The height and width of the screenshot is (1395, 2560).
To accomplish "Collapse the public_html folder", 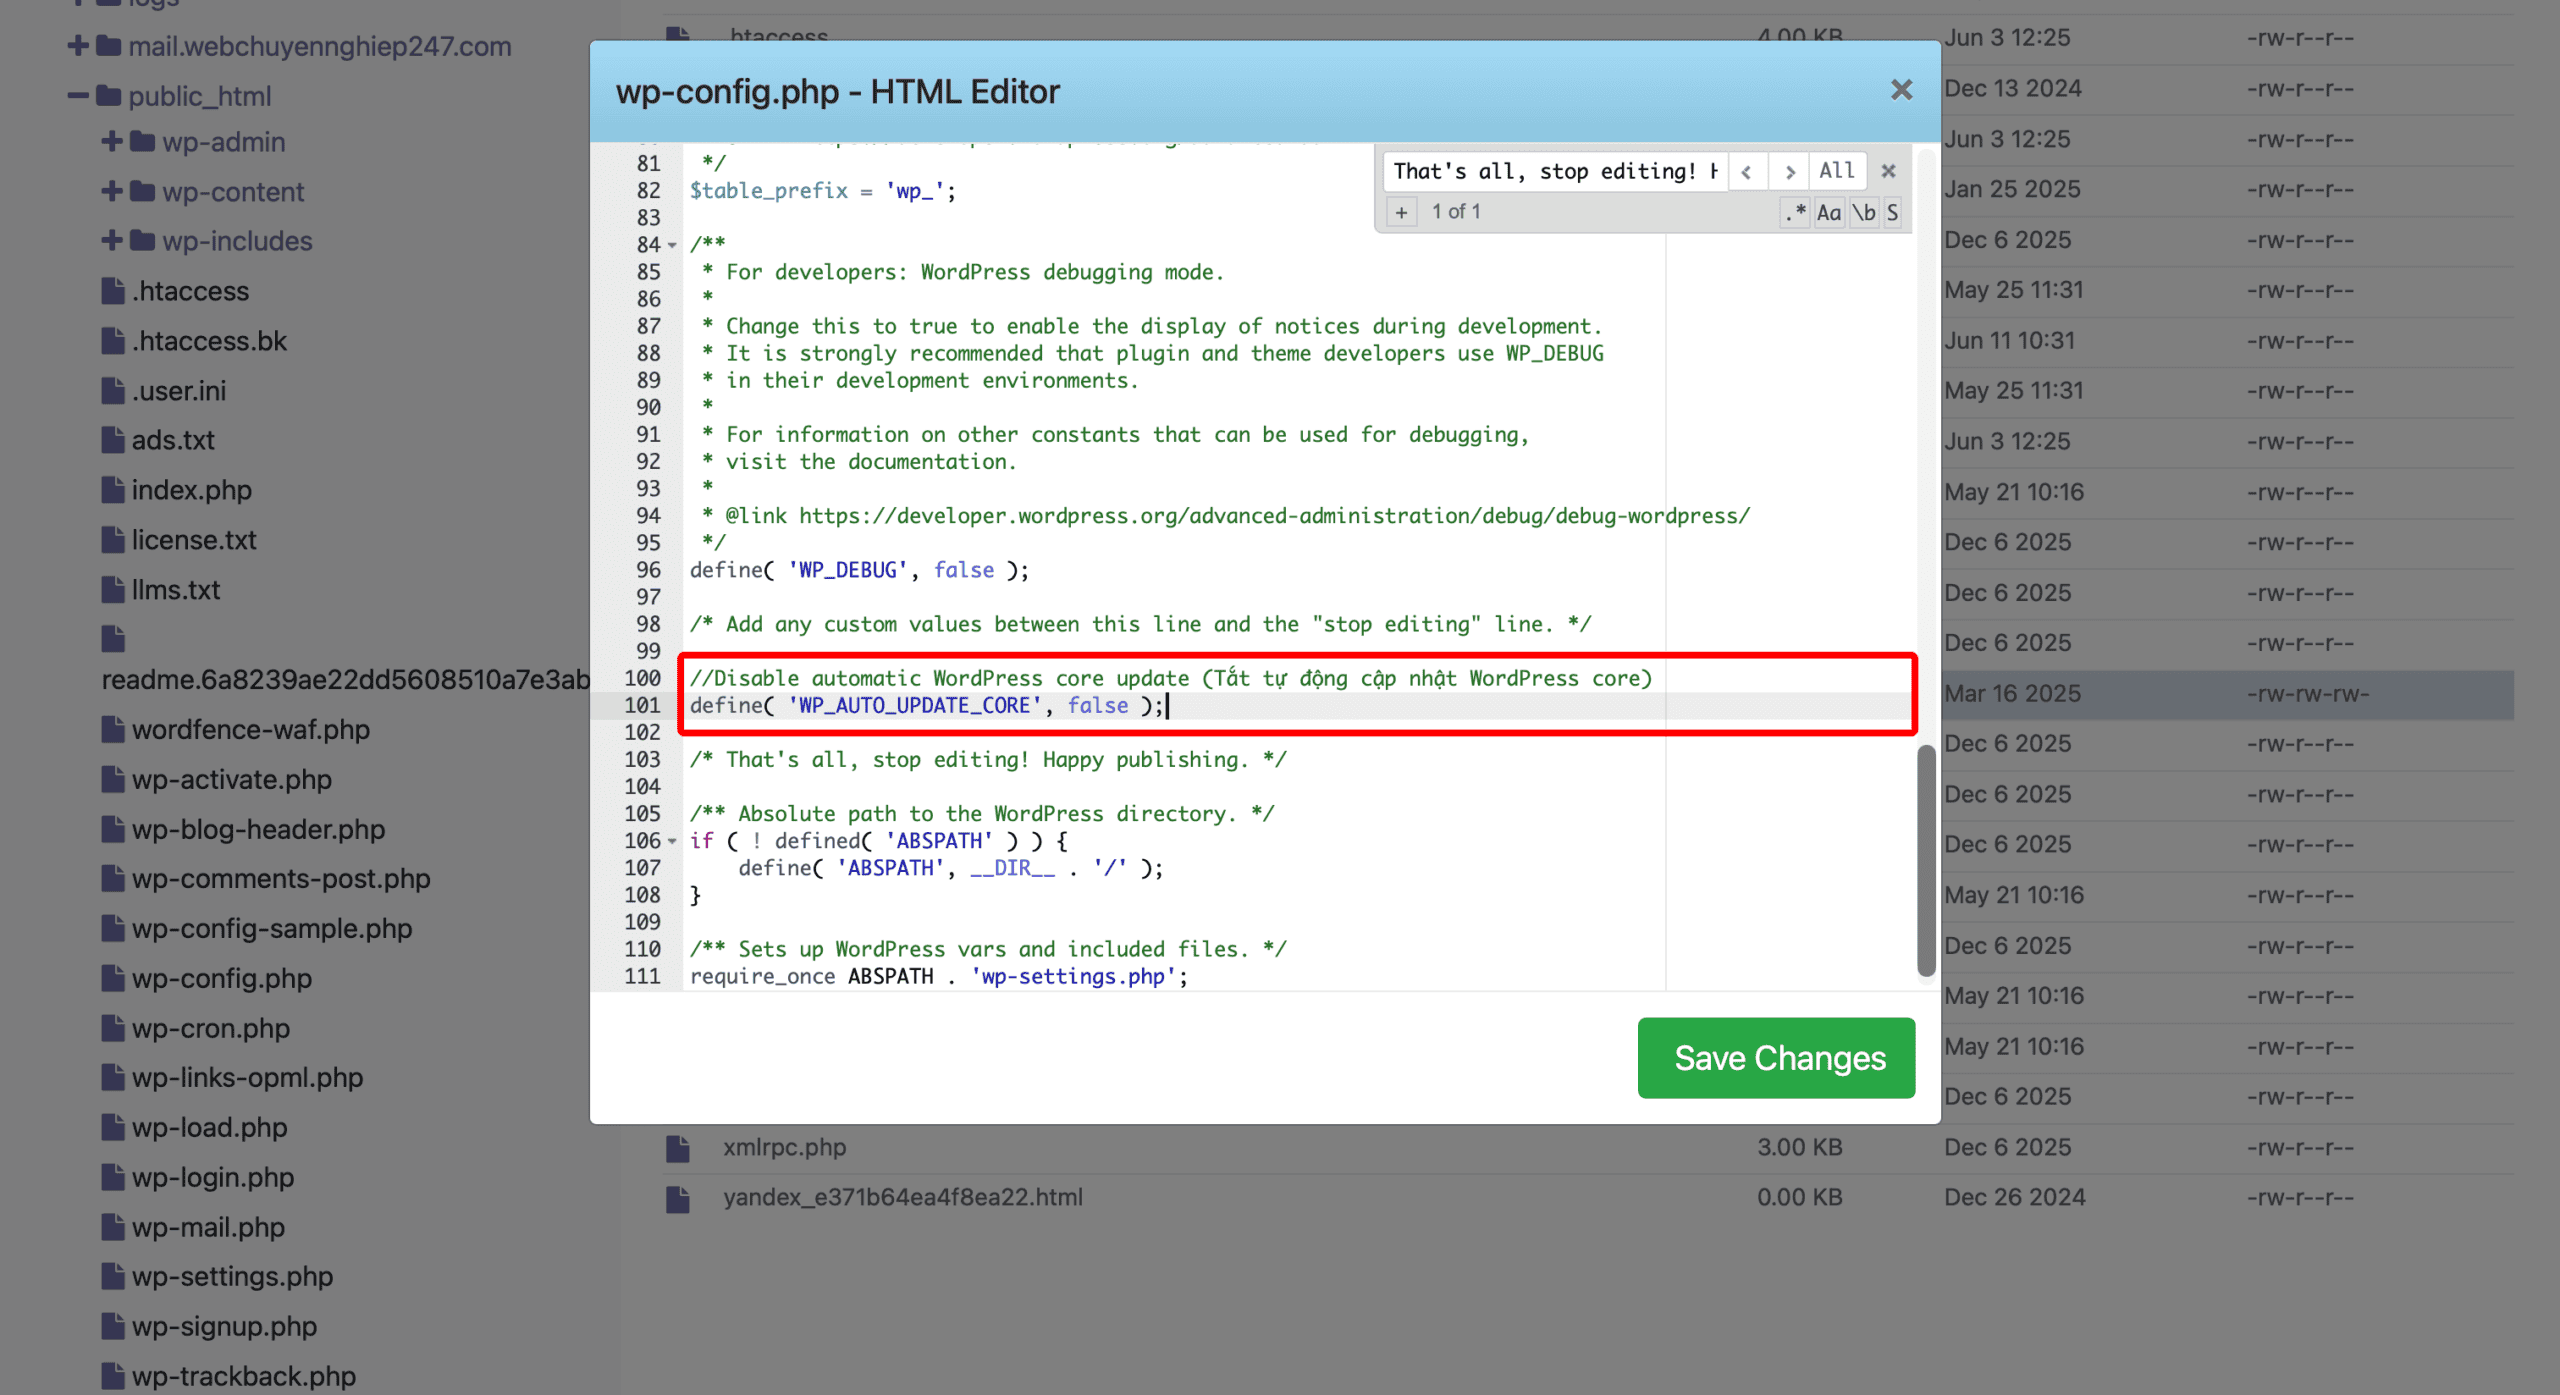I will coord(78,96).
